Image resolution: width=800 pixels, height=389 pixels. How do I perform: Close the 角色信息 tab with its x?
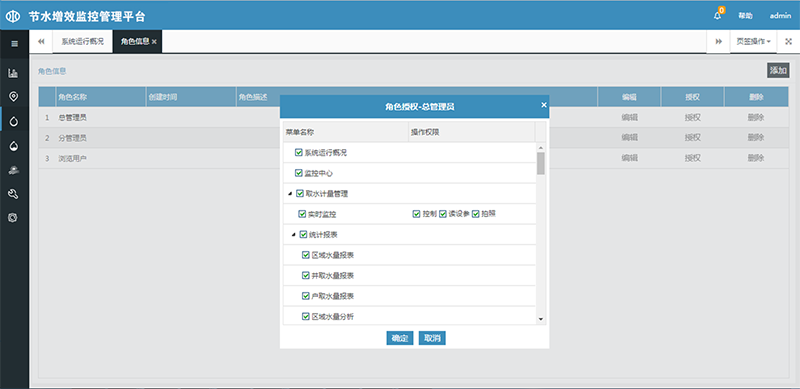tap(154, 42)
